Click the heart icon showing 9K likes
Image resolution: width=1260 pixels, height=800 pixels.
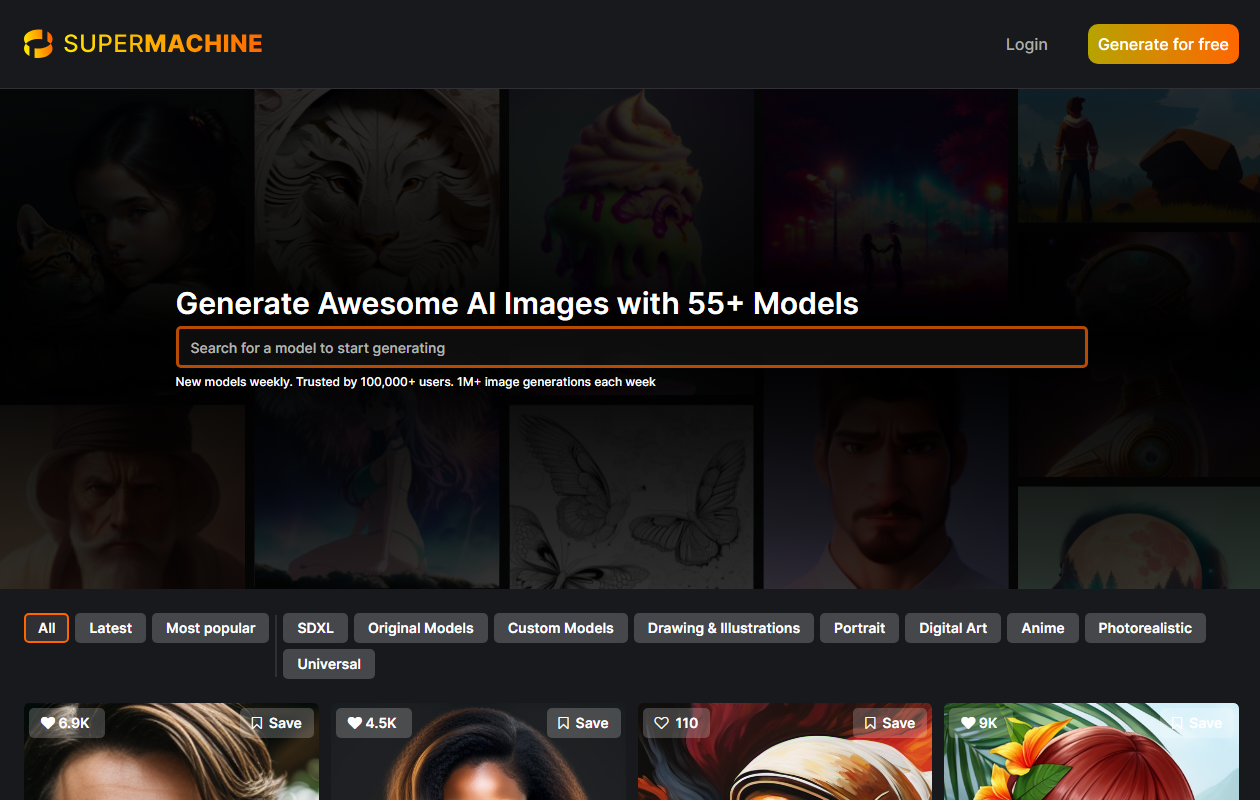[x=967, y=723]
